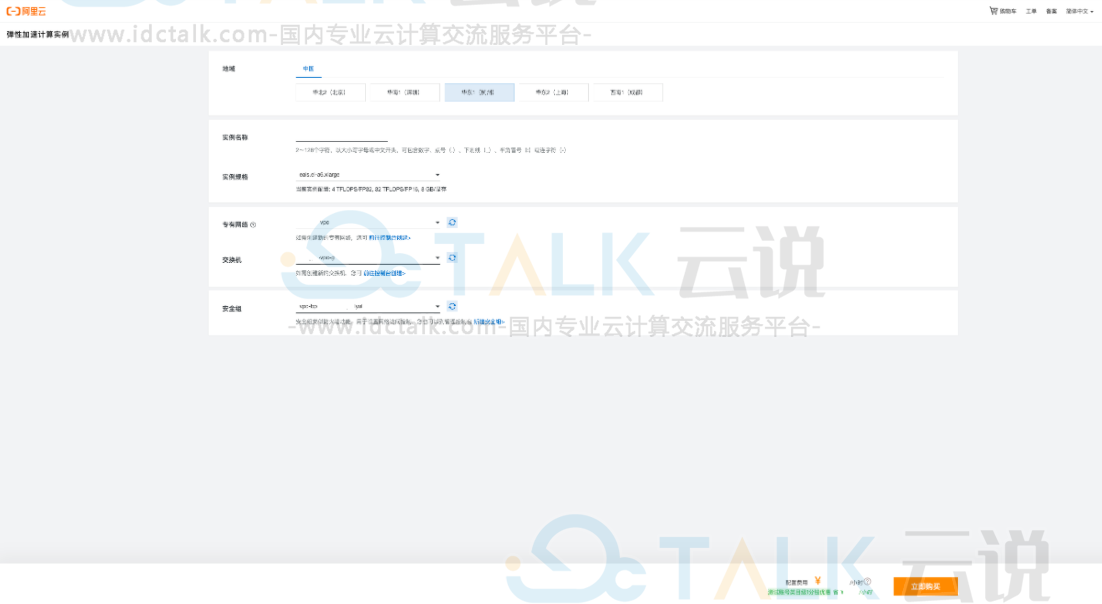The height and width of the screenshot is (604, 1102).
Task: Follow the console link under the 交换机 dropdown
Action: [384, 273]
